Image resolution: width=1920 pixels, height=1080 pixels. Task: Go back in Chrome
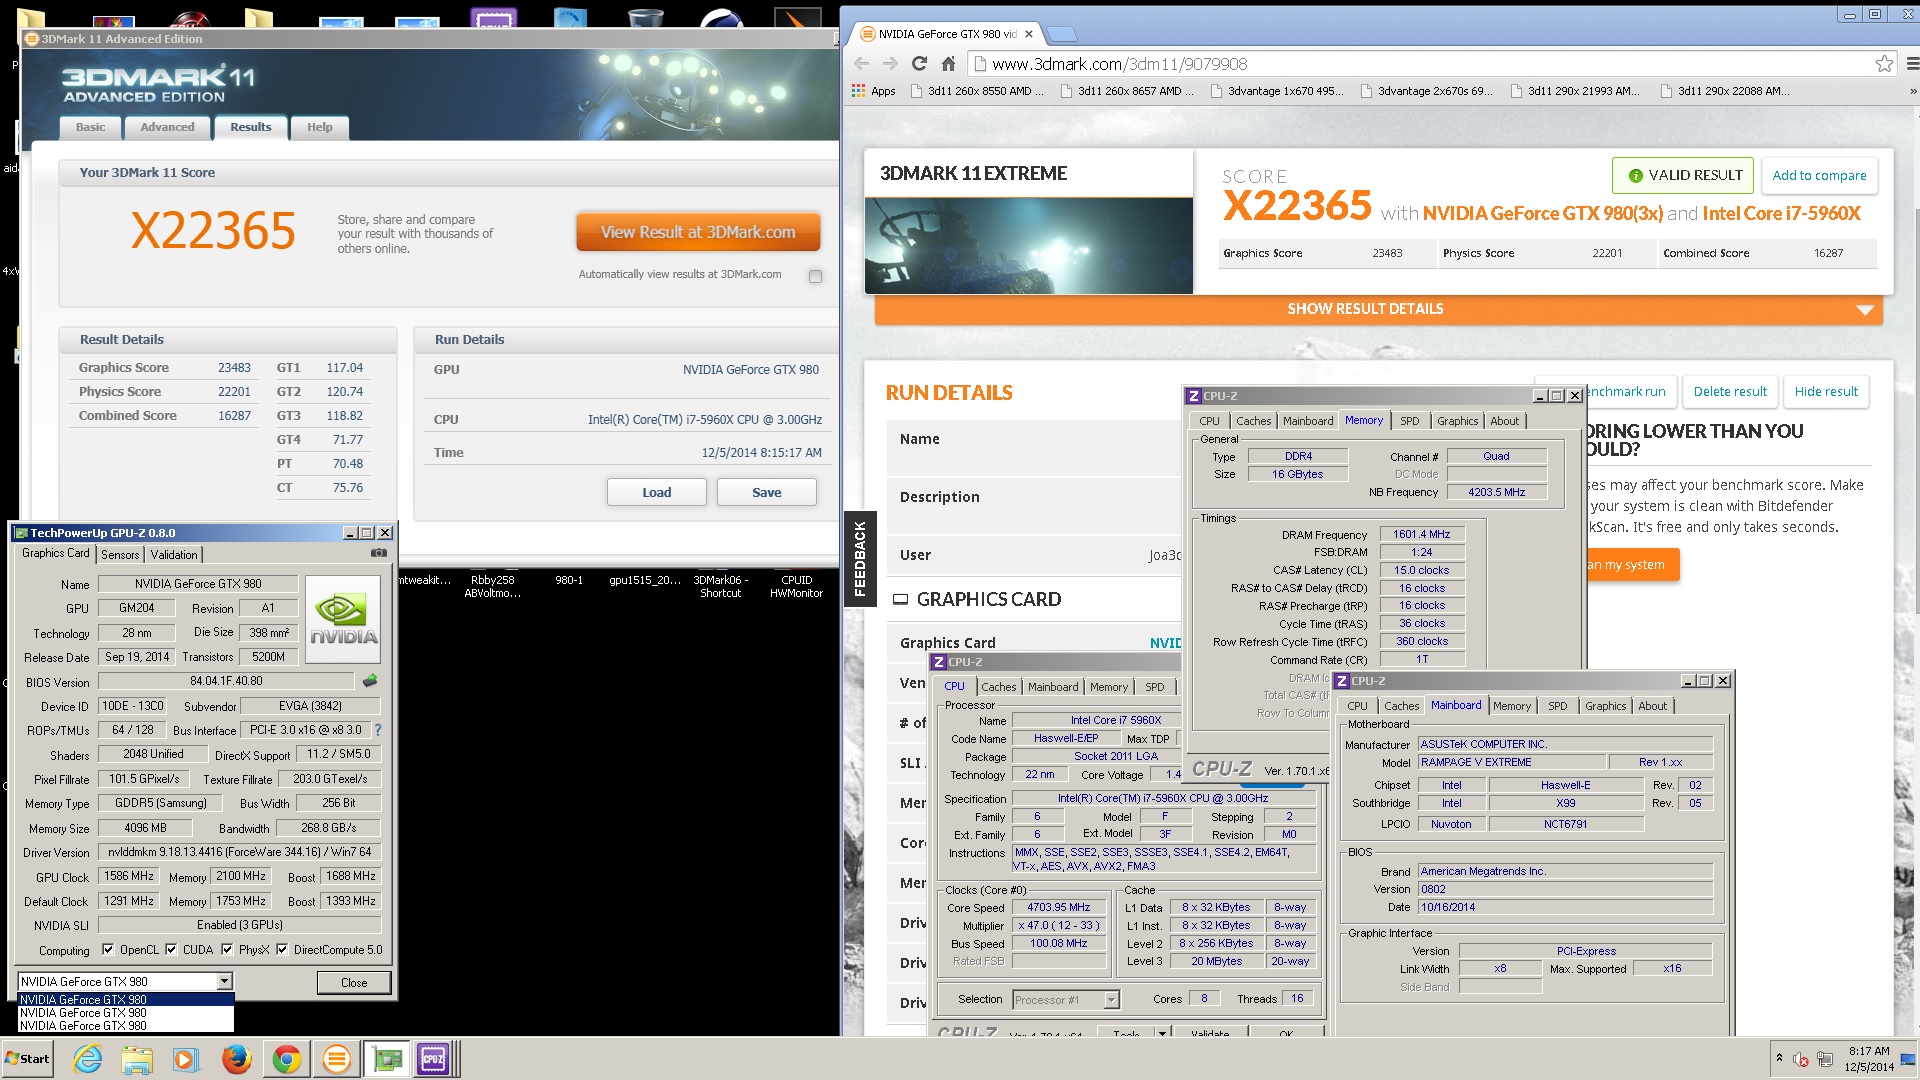click(x=861, y=64)
